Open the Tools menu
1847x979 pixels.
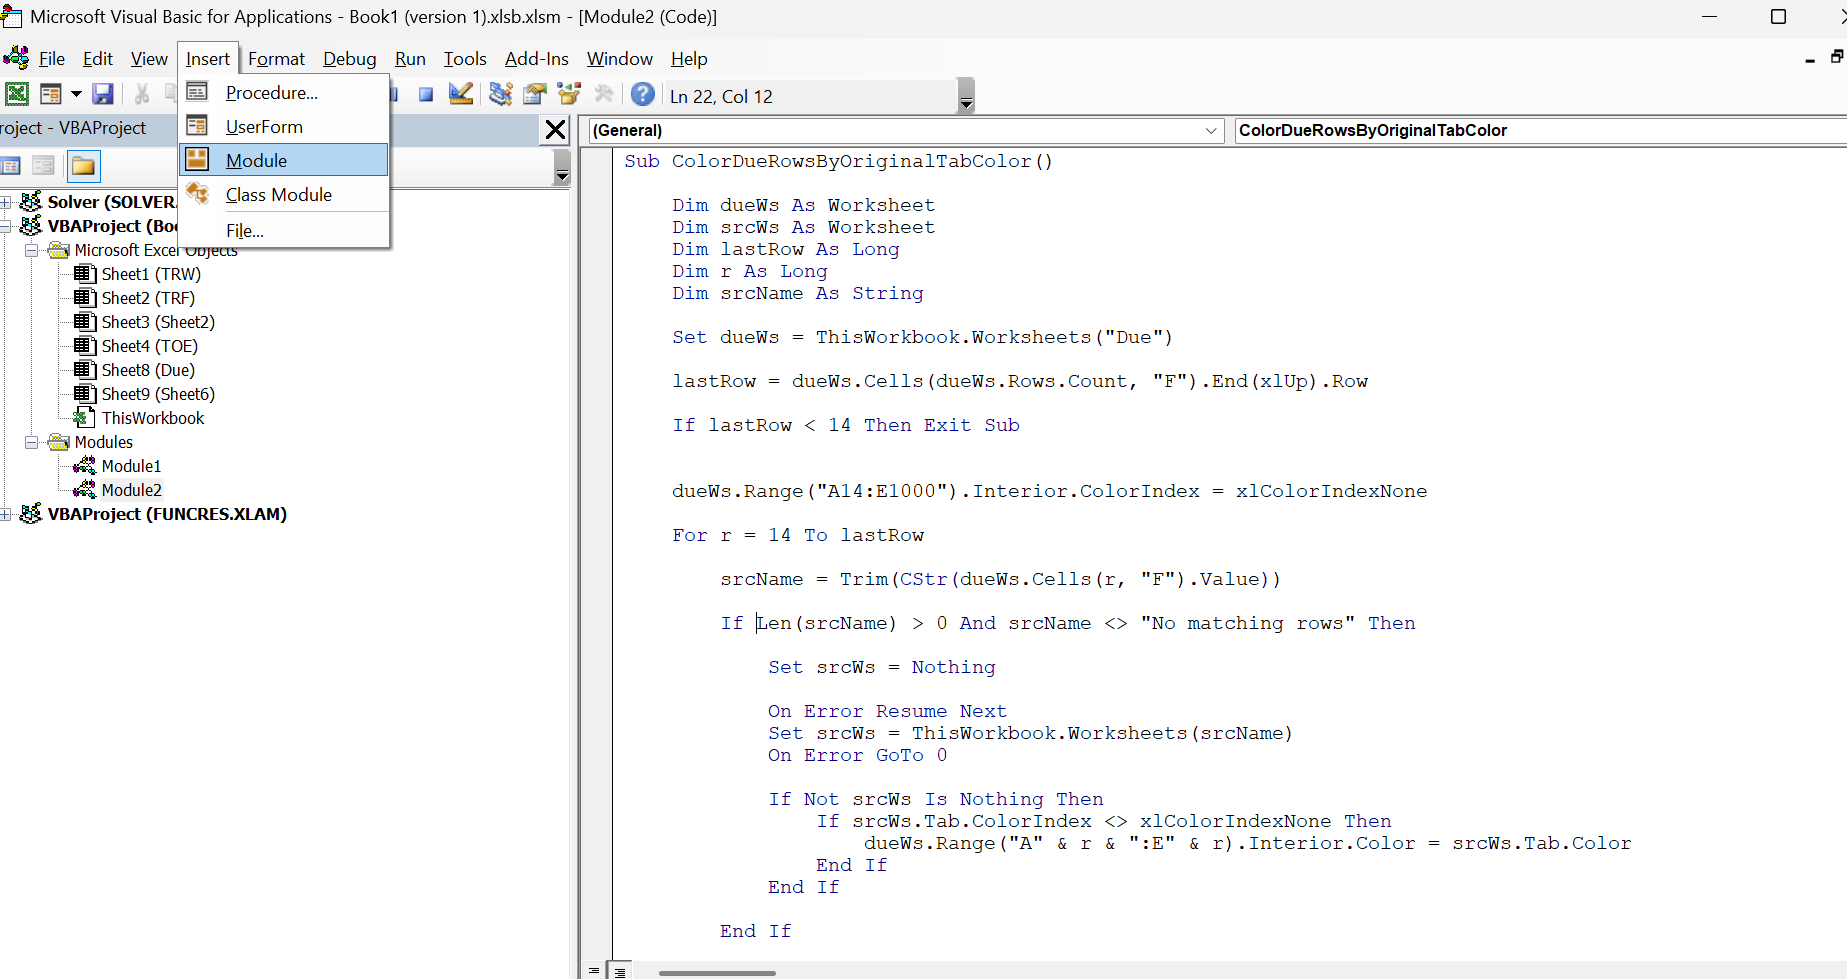pos(465,59)
